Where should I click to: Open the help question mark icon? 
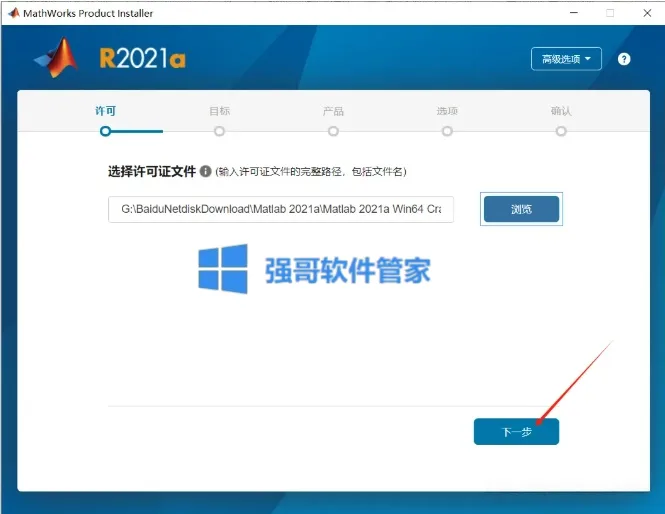[623, 59]
